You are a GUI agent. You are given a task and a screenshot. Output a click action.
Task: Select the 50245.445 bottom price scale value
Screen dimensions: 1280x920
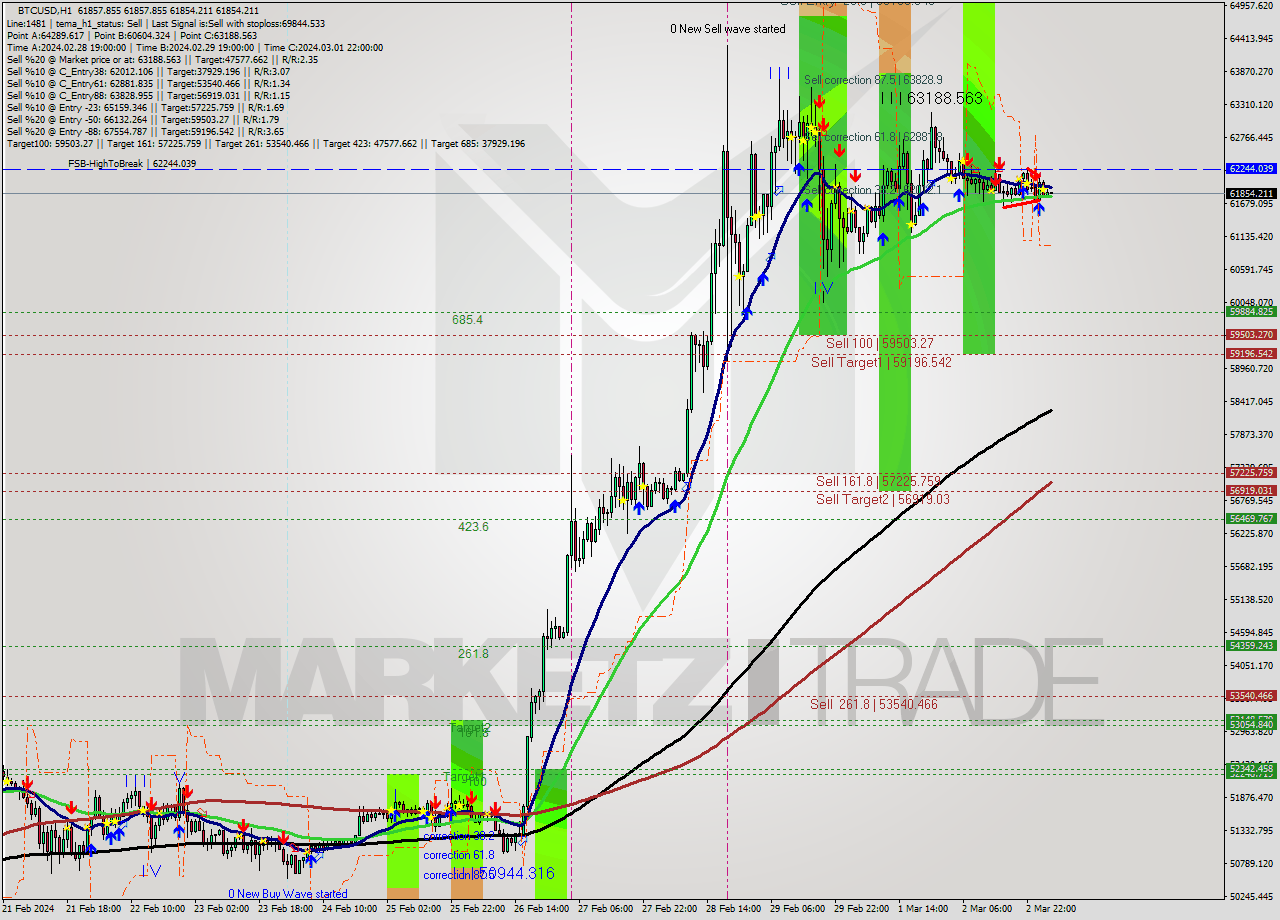click(1251, 897)
